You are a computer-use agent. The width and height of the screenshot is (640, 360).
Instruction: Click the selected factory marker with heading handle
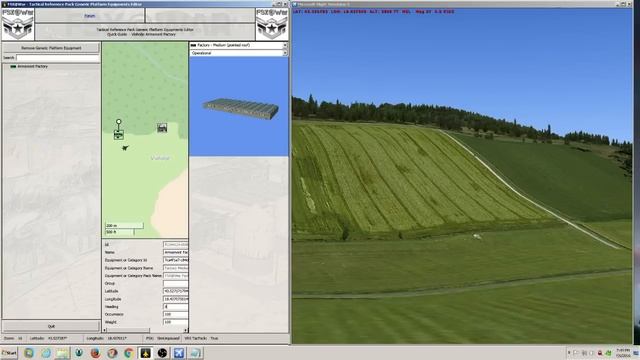click(118, 134)
